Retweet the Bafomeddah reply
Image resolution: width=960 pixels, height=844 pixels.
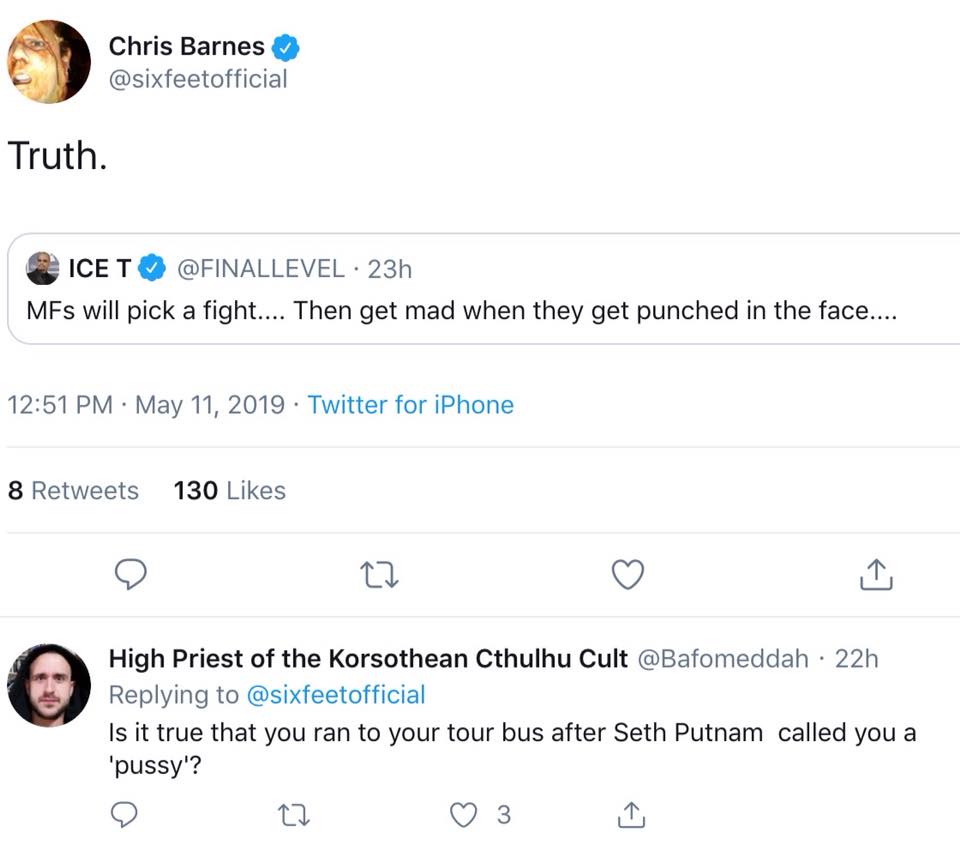point(293,815)
